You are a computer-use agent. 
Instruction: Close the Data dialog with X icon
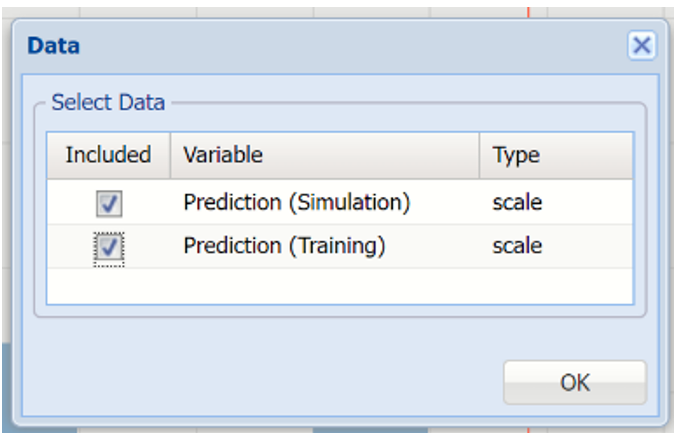click(641, 45)
